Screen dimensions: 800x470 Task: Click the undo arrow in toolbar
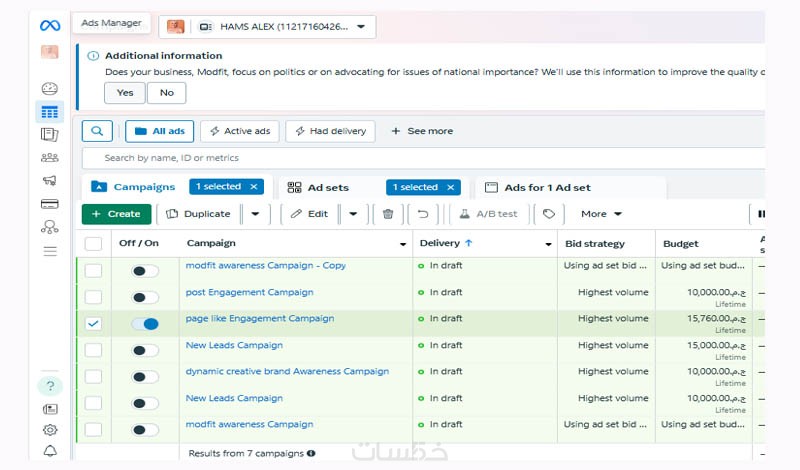pyautogui.click(x=423, y=214)
